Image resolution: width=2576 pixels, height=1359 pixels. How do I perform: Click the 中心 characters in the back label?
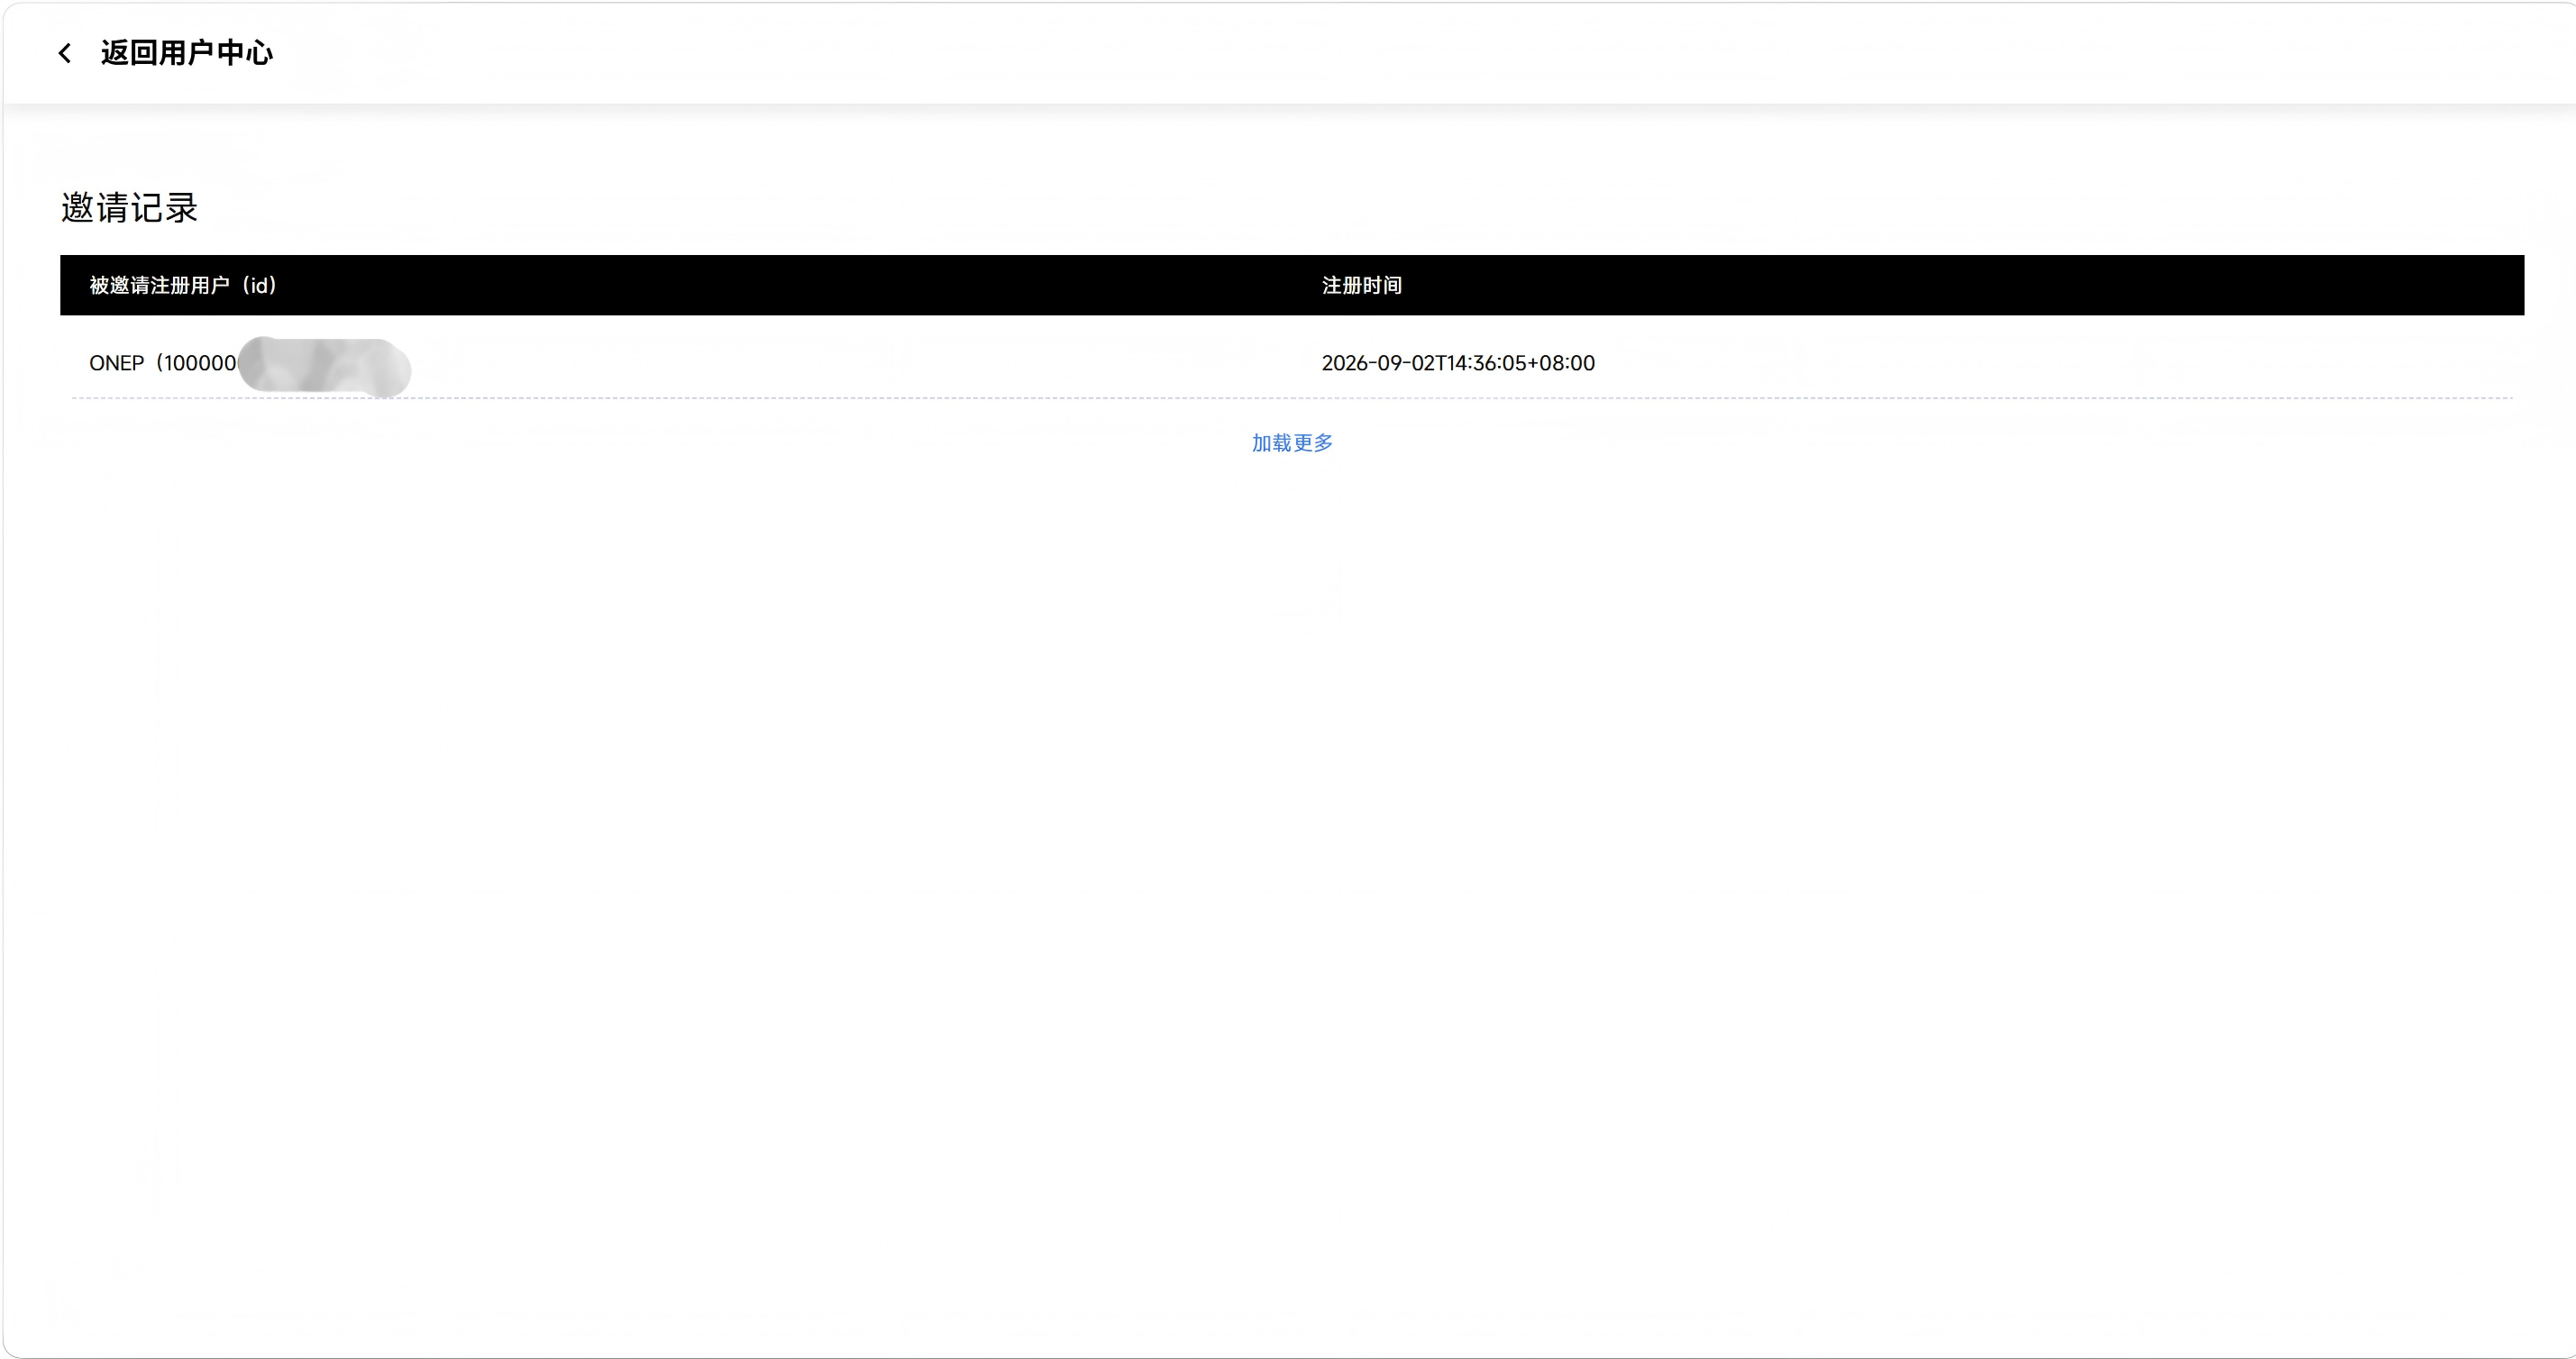[x=244, y=53]
